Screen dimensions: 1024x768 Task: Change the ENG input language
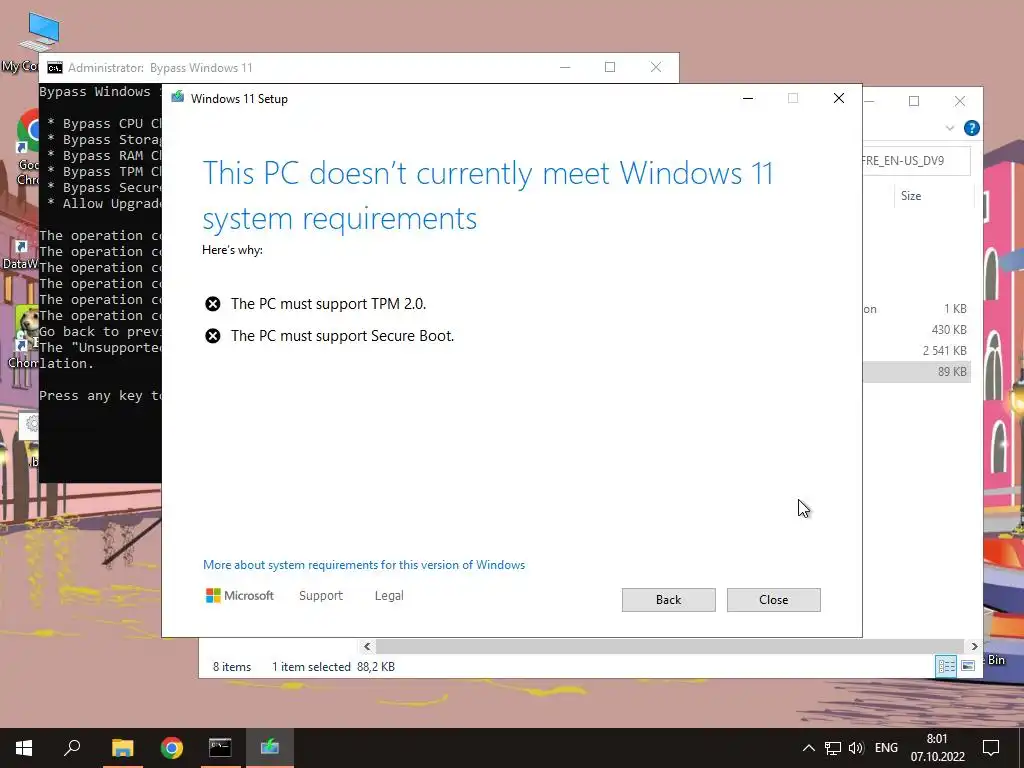pos(886,748)
